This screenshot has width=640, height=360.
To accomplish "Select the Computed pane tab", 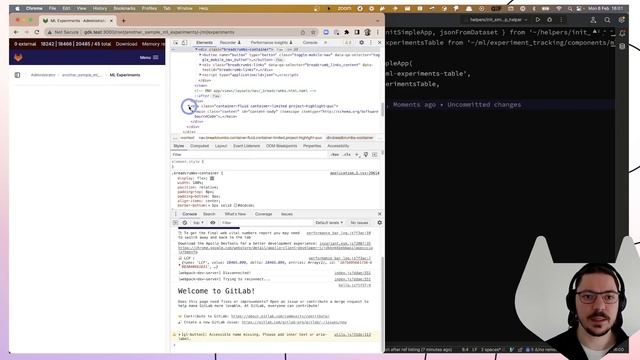I will (199, 146).
